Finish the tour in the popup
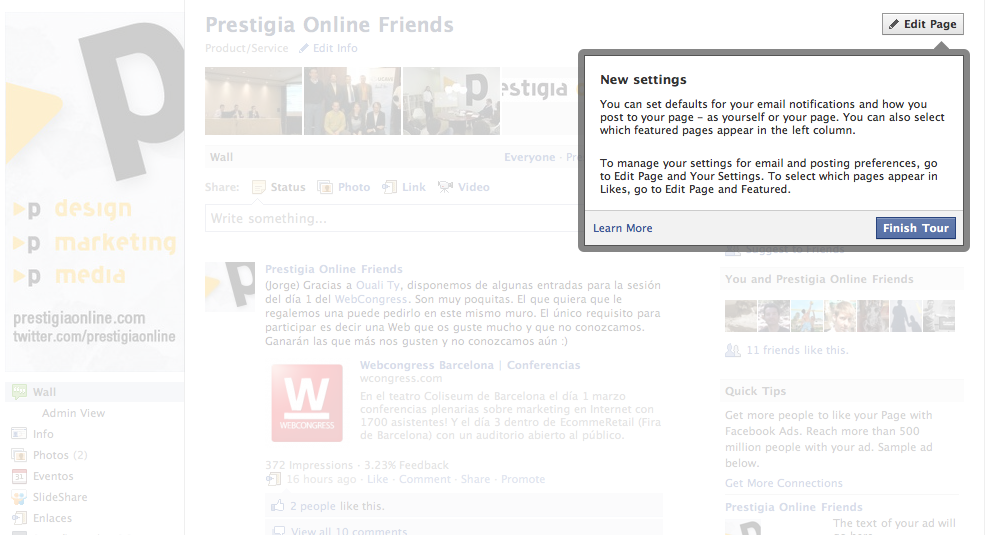 pyautogui.click(x=915, y=228)
